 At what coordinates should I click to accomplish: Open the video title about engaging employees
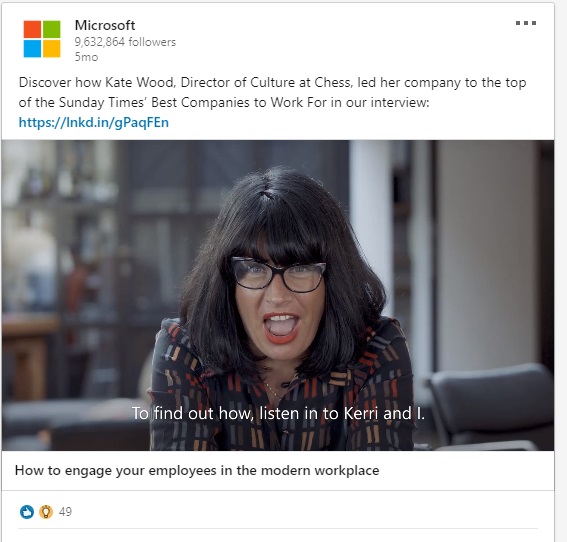[197, 470]
